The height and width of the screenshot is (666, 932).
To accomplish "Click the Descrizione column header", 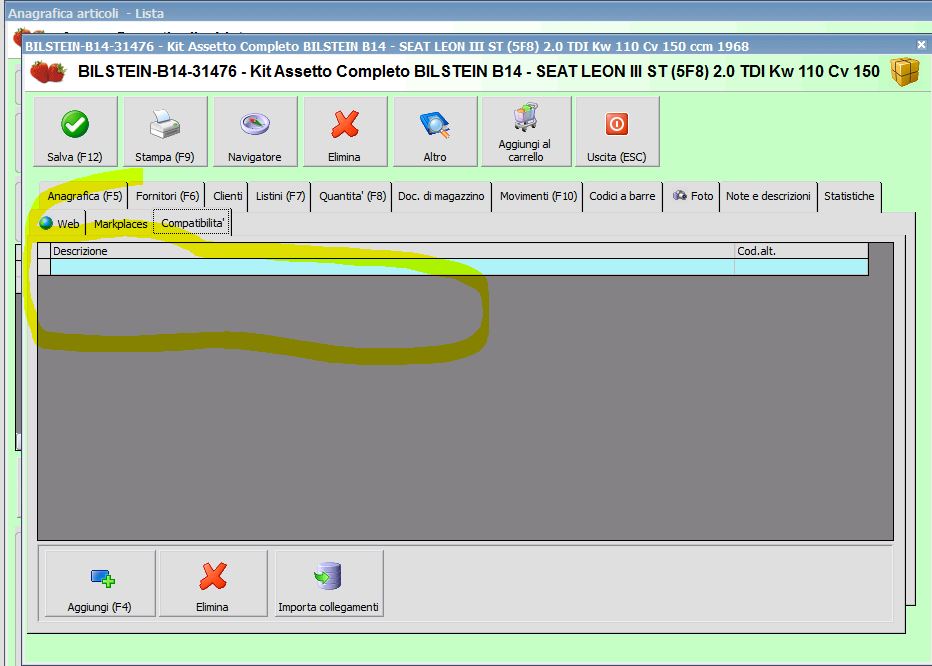I will [392, 251].
